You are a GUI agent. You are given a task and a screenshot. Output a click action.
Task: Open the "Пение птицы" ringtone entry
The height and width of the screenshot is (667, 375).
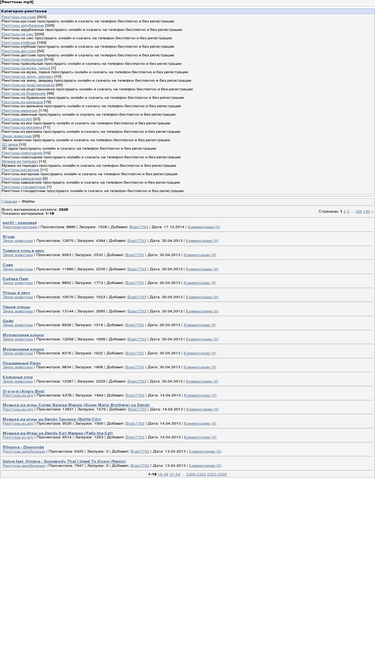tap(17, 307)
